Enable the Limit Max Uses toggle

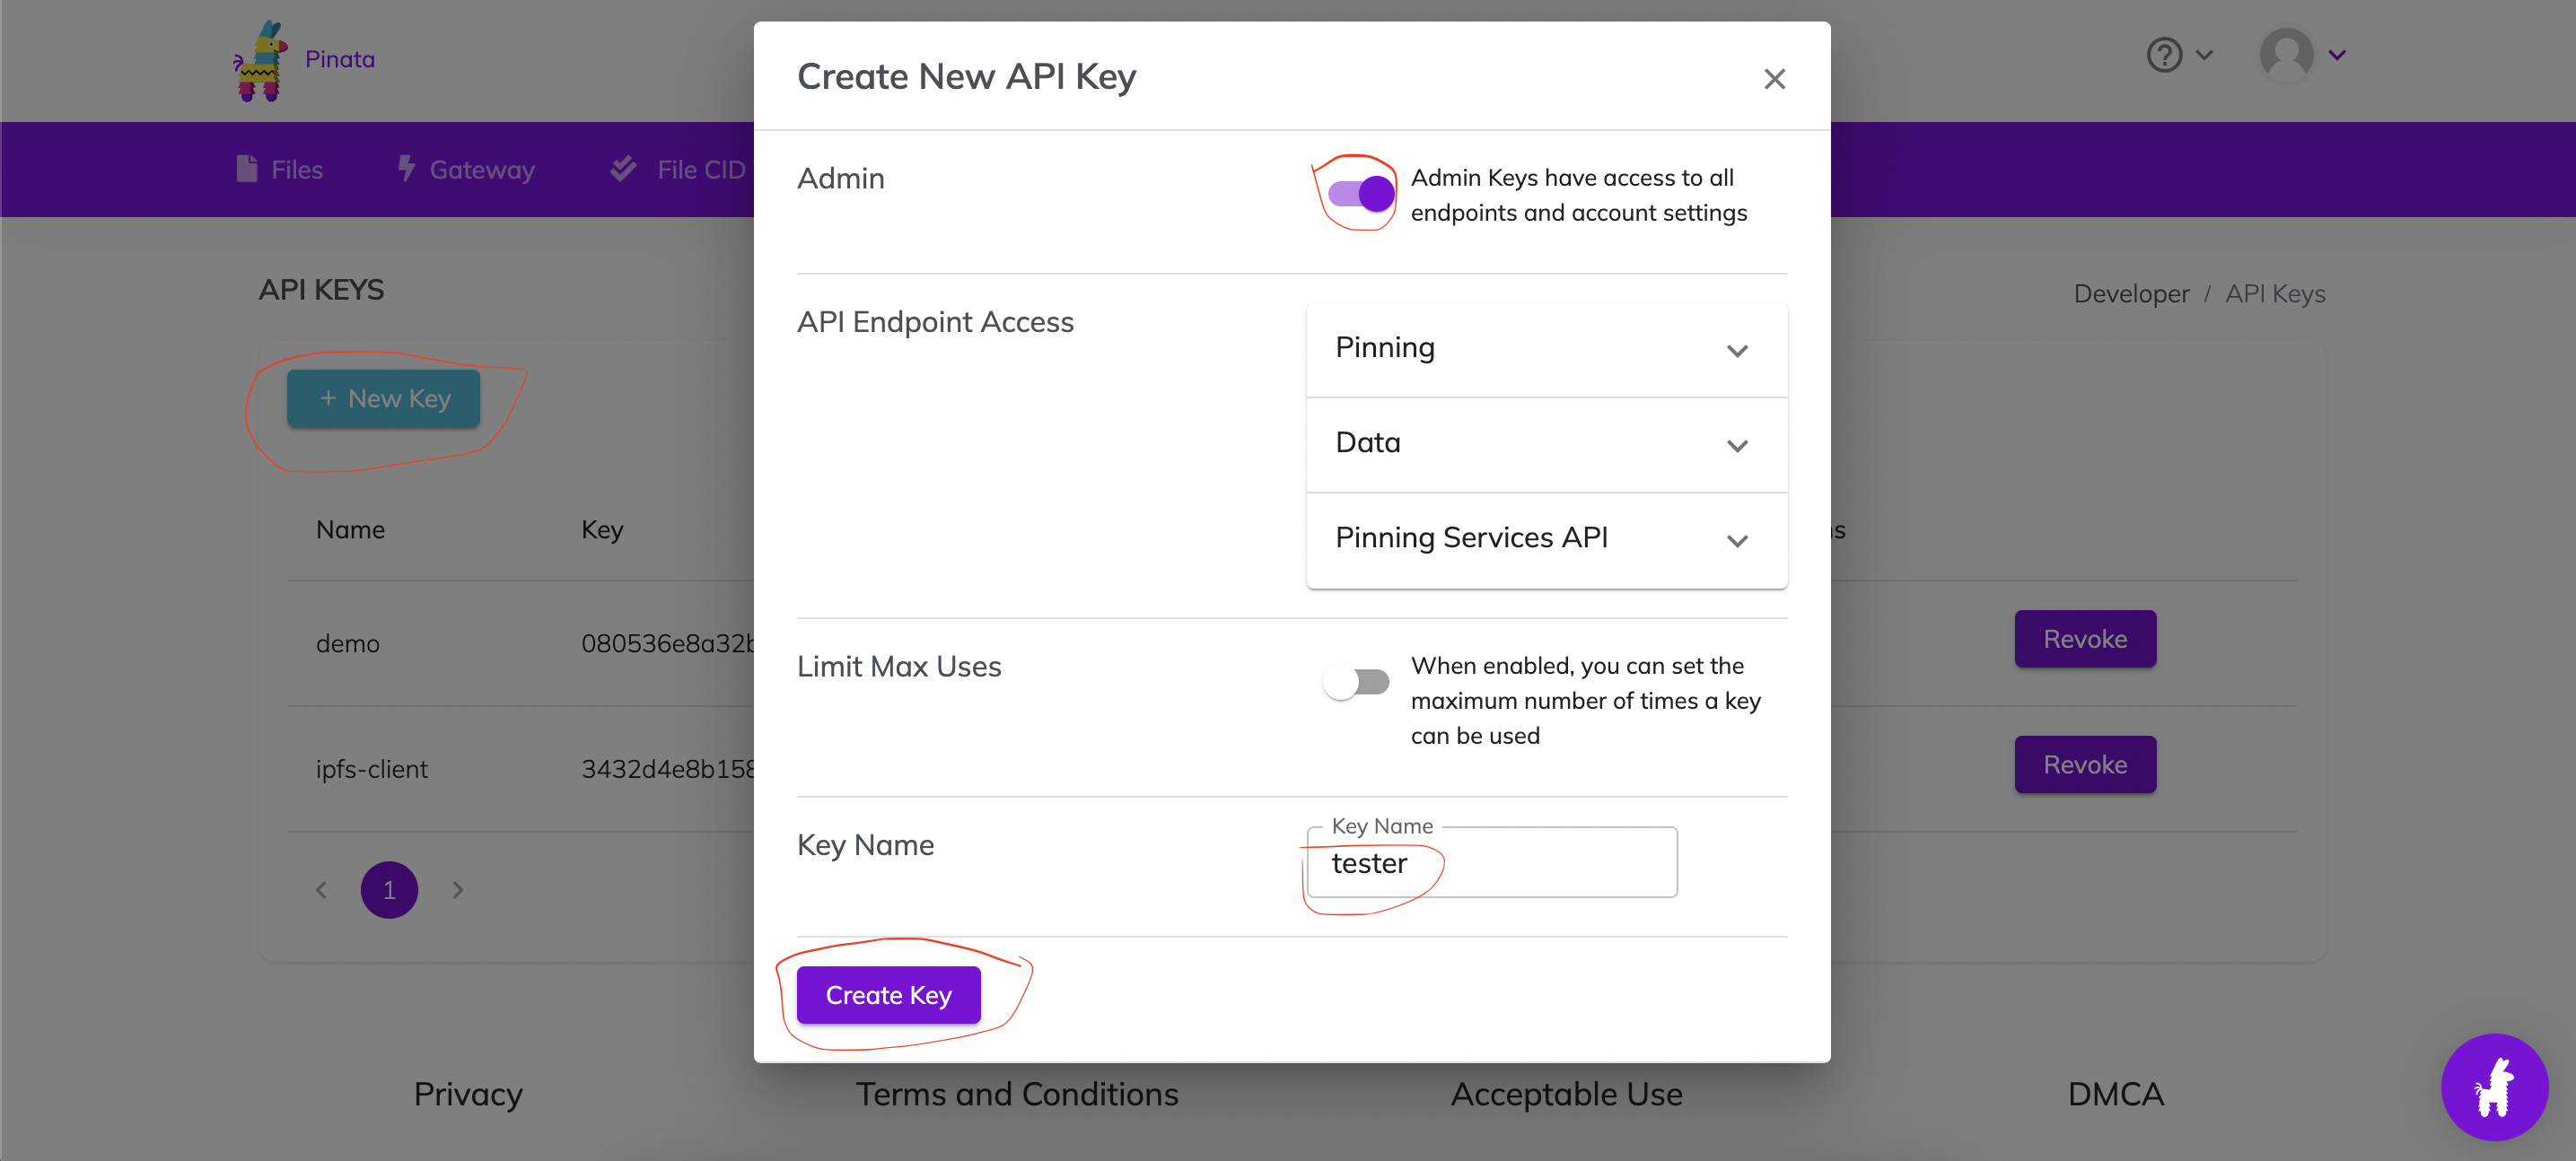point(1357,681)
